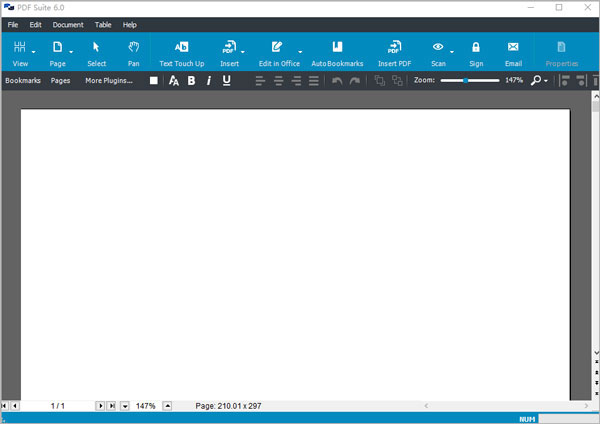
Task: Open the Help menu
Action: [x=130, y=25]
